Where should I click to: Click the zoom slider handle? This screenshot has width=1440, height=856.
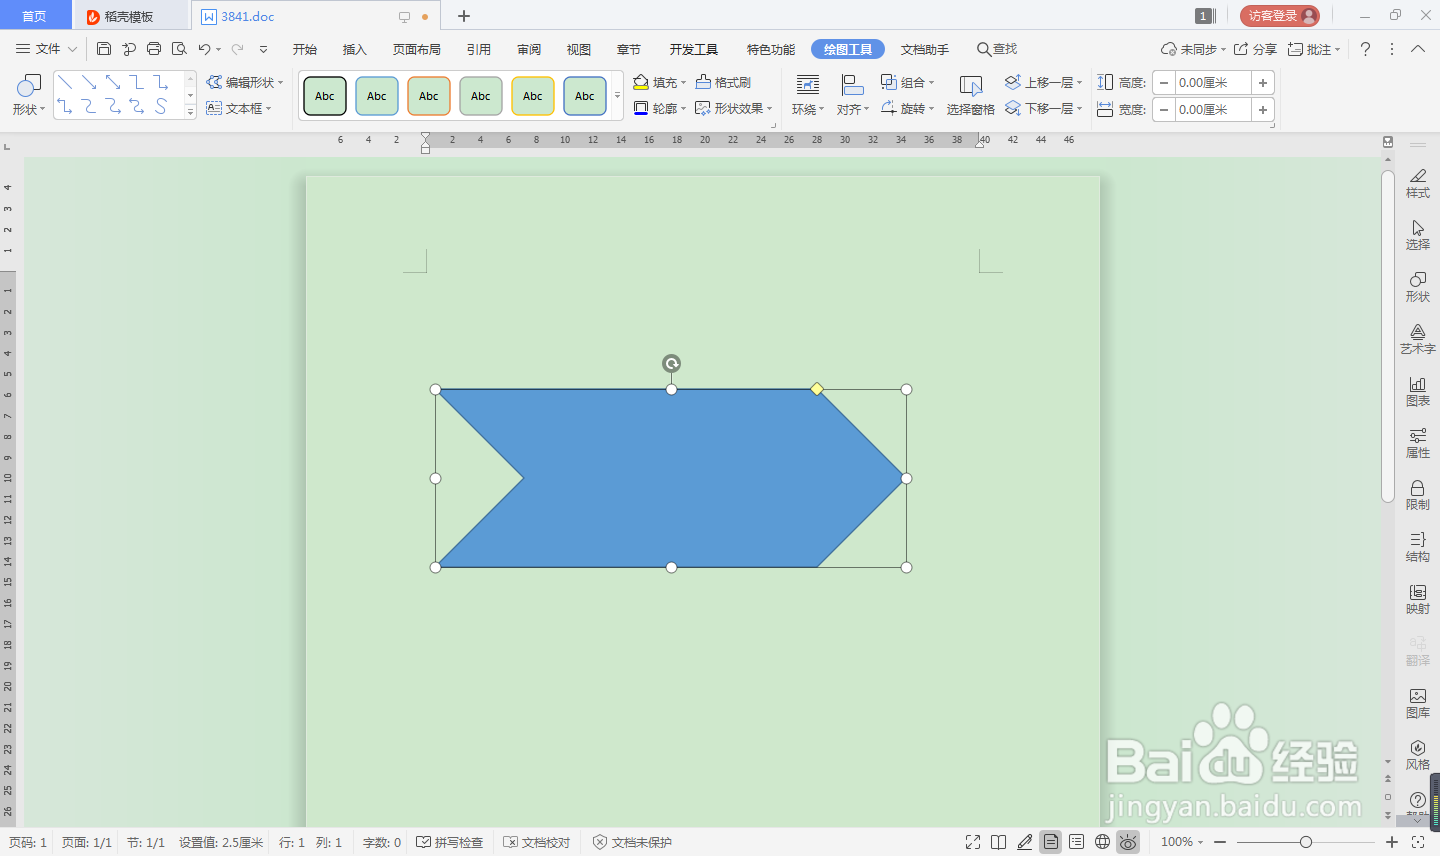[x=1306, y=842]
